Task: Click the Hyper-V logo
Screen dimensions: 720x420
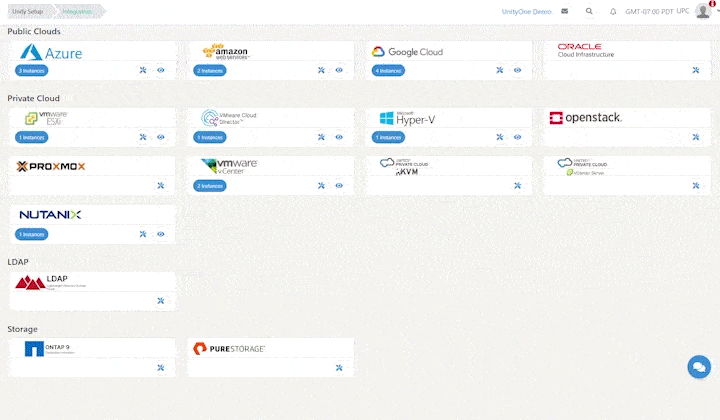Action: [x=407, y=118]
